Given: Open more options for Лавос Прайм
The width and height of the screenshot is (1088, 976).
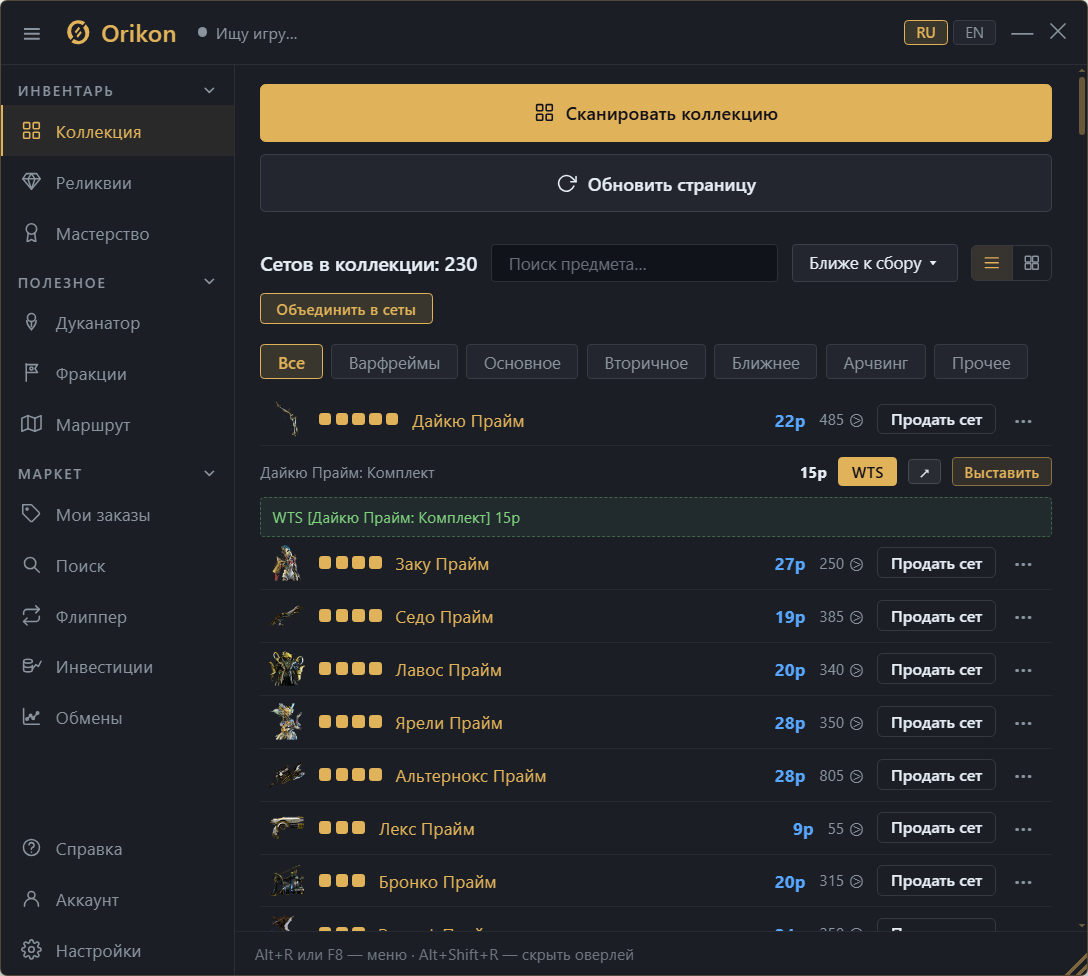Looking at the screenshot, I should tap(1023, 670).
